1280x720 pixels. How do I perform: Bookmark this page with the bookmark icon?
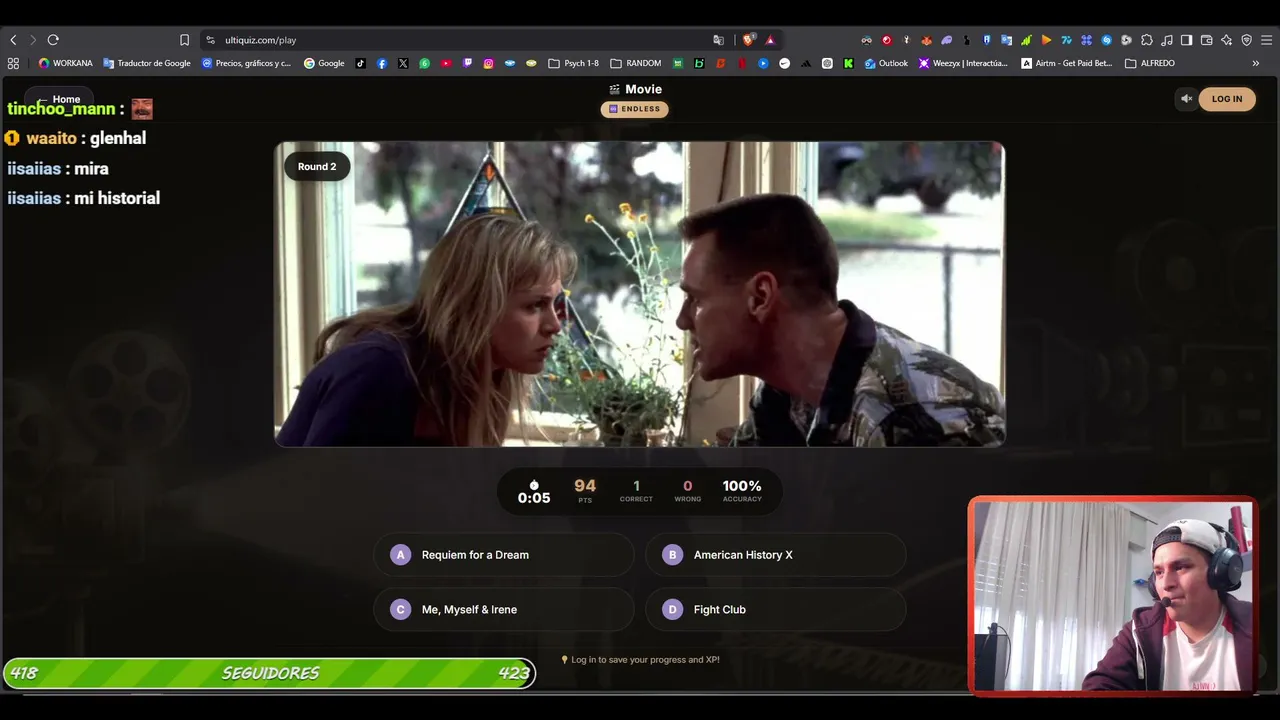coord(184,40)
